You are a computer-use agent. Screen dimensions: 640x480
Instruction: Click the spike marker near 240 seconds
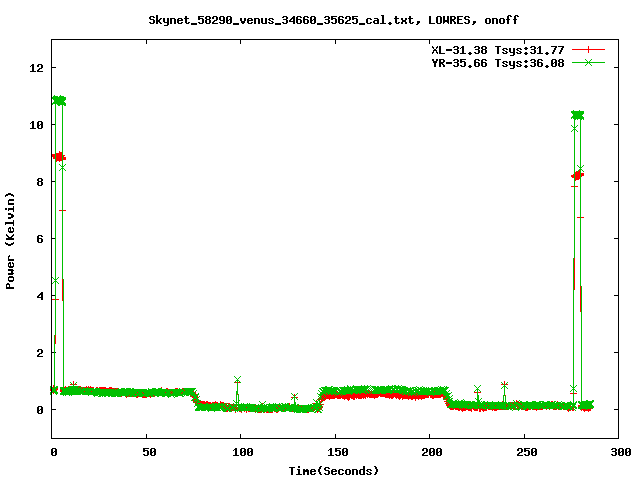[504, 384]
